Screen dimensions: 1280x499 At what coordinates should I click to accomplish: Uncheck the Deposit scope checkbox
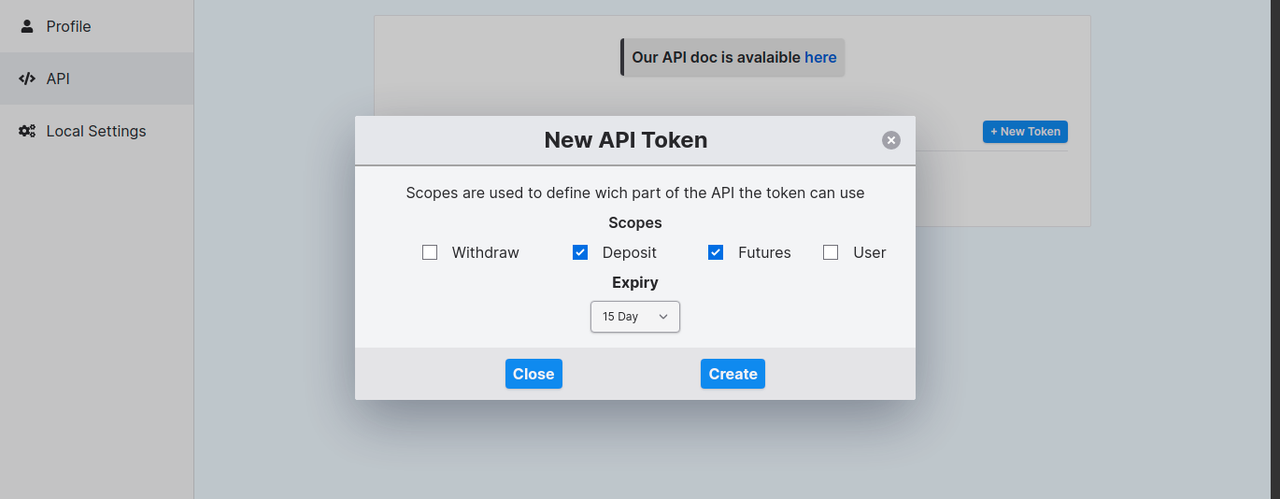[580, 253]
